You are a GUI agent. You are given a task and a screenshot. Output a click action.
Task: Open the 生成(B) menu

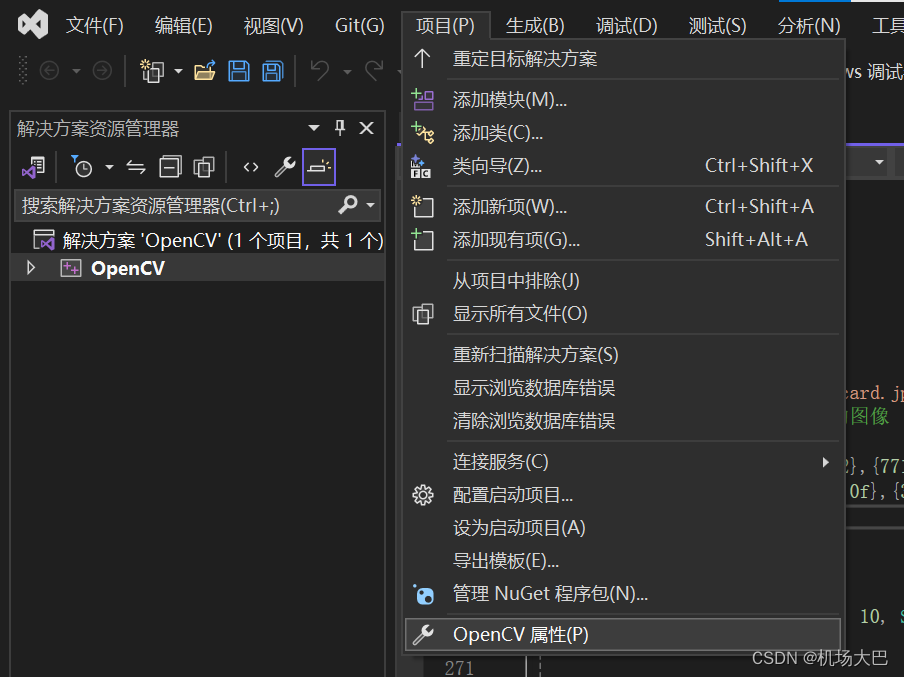coord(534,25)
